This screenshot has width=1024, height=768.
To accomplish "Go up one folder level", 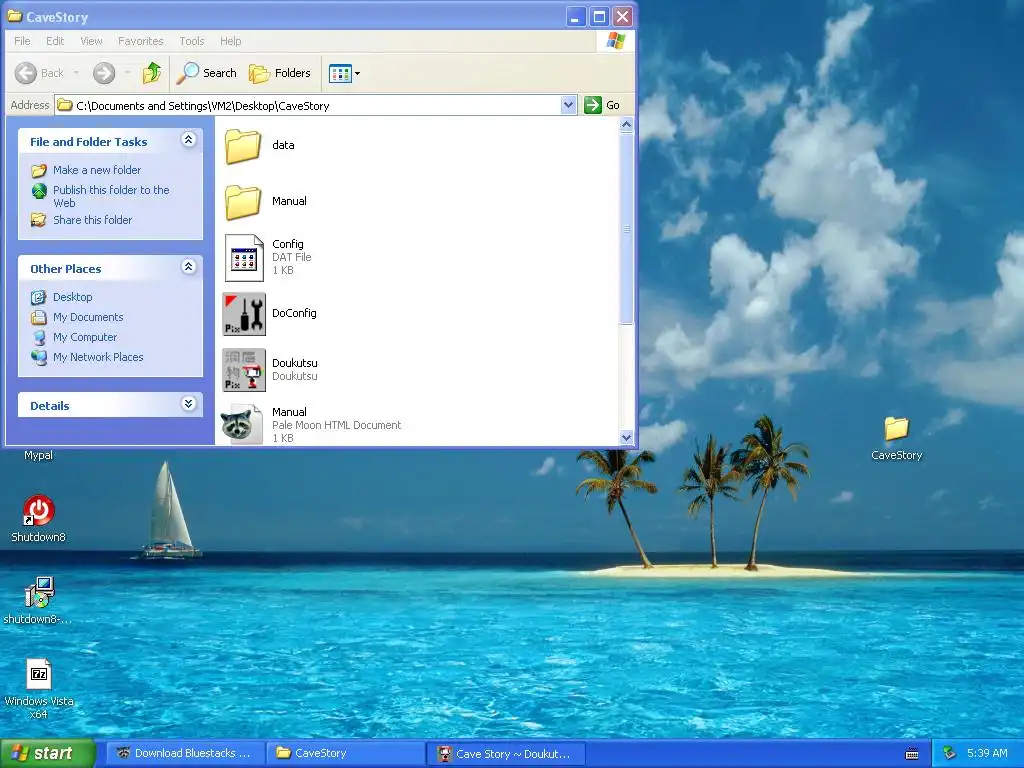I will click(x=152, y=72).
